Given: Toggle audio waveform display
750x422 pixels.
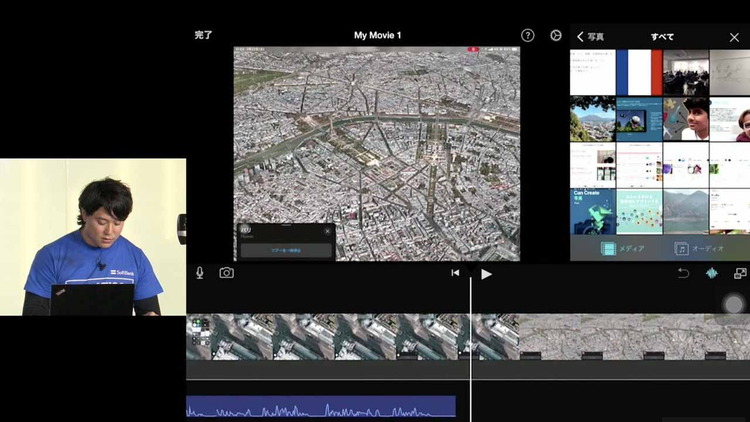Looking at the screenshot, I should click(712, 273).
